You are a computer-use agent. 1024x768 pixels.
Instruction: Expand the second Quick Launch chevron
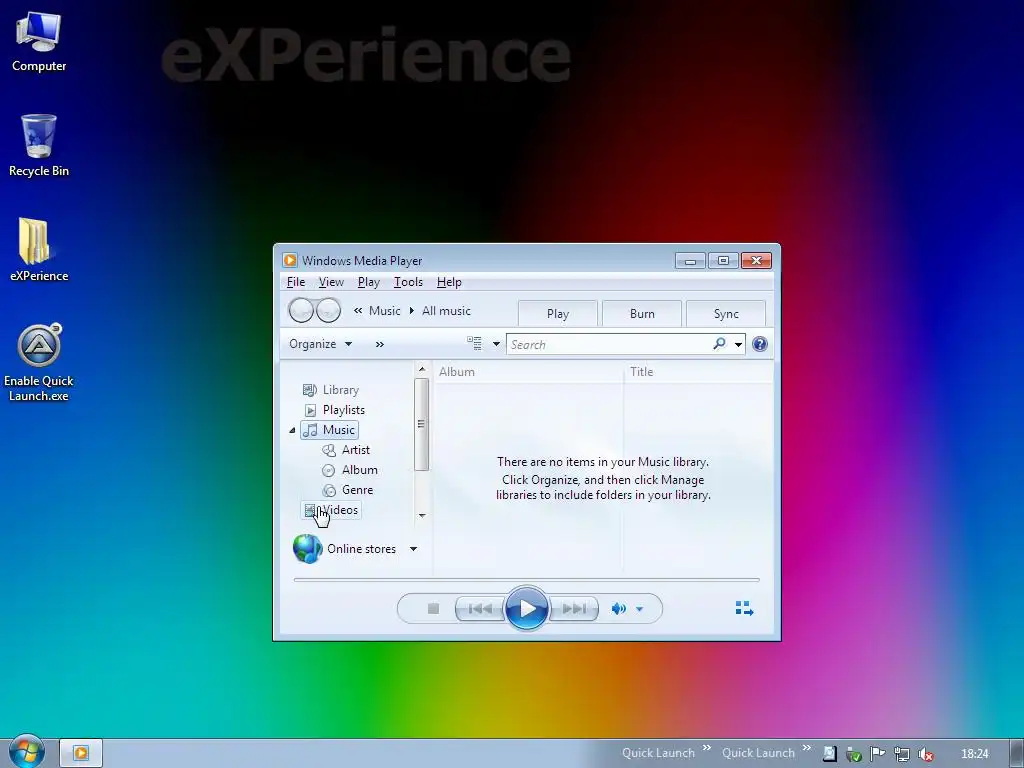pos(807,748)
